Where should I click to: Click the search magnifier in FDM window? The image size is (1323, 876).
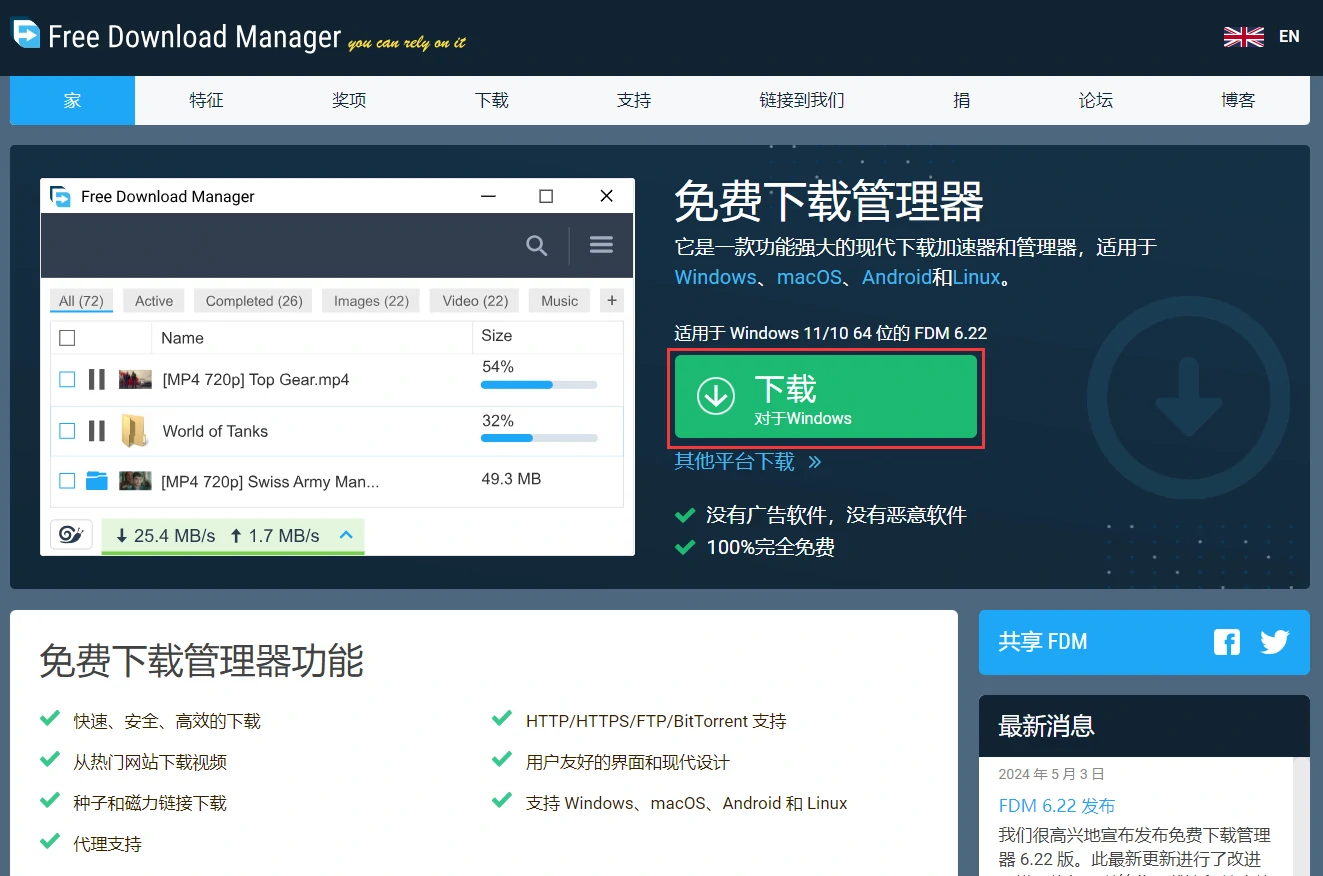coord(537,245)
